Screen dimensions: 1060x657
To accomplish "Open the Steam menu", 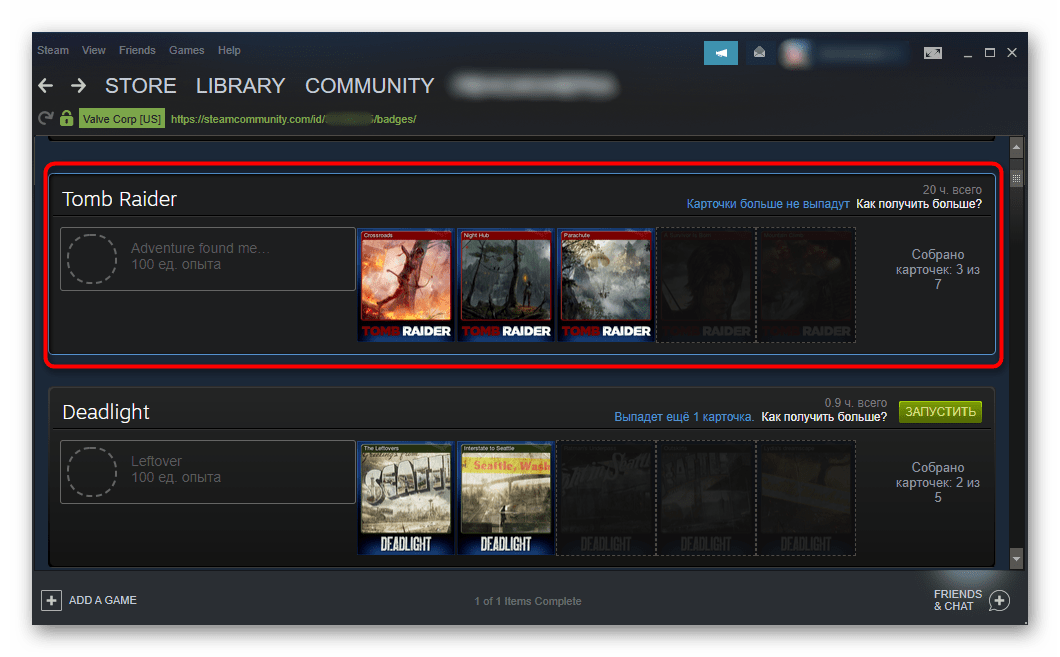I will [x=53, y=50].
